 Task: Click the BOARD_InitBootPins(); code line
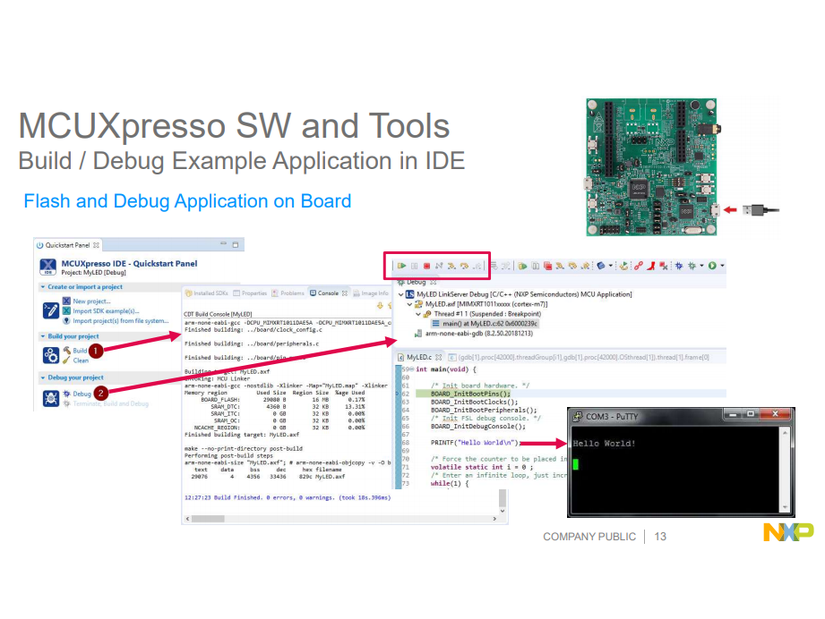(x=471, y=394)
